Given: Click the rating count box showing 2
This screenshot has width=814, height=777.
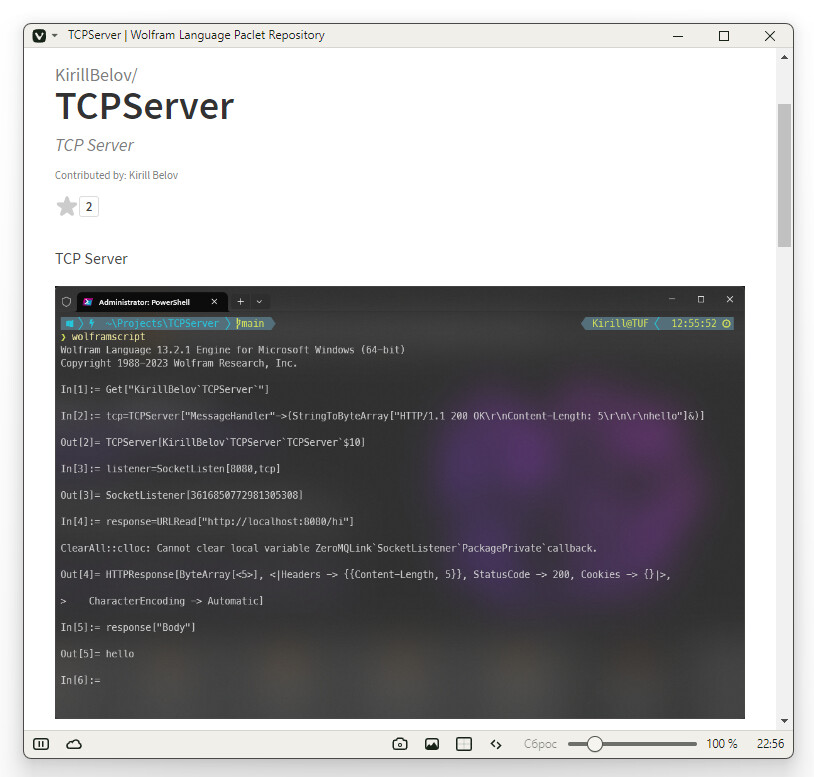Looking at the screenshot, I should coord(89,207).
